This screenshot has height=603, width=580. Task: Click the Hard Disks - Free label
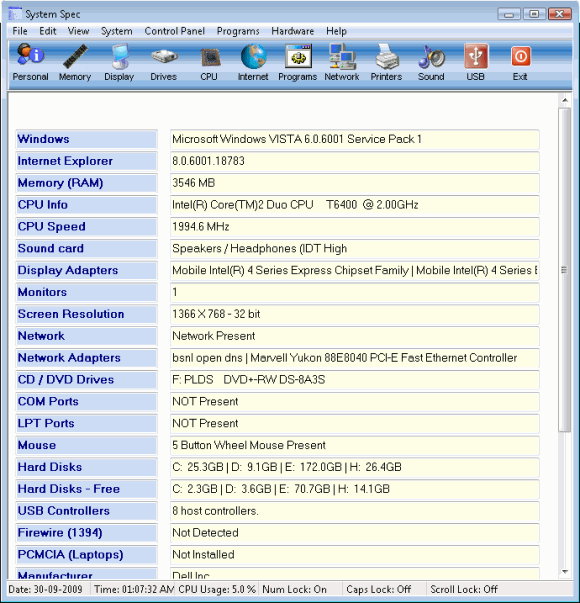87,489
